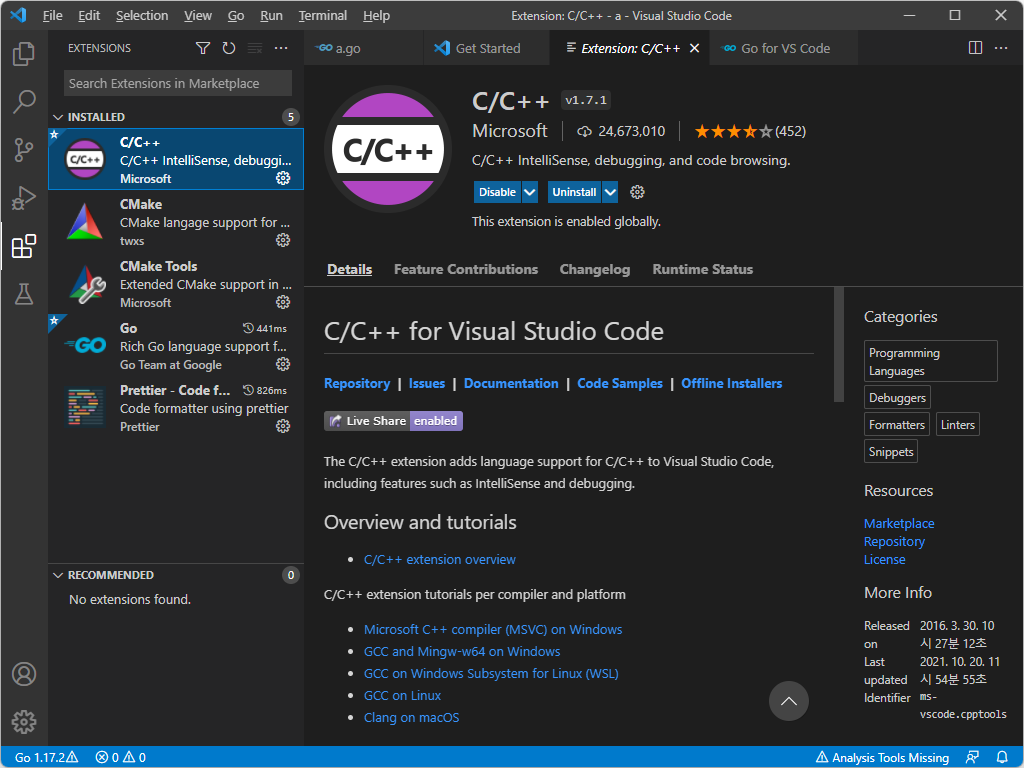Open manage gear for Prettier extension
This screenshot has width=1024, height=768.
283,426
